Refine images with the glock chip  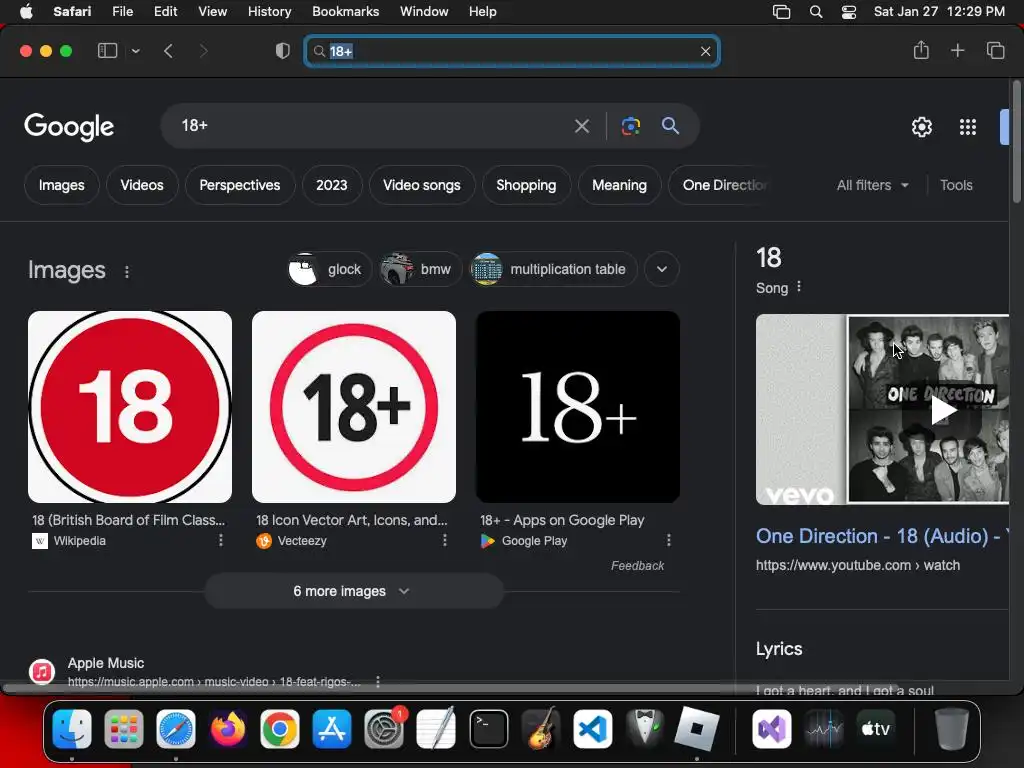[x=329, y=269]
